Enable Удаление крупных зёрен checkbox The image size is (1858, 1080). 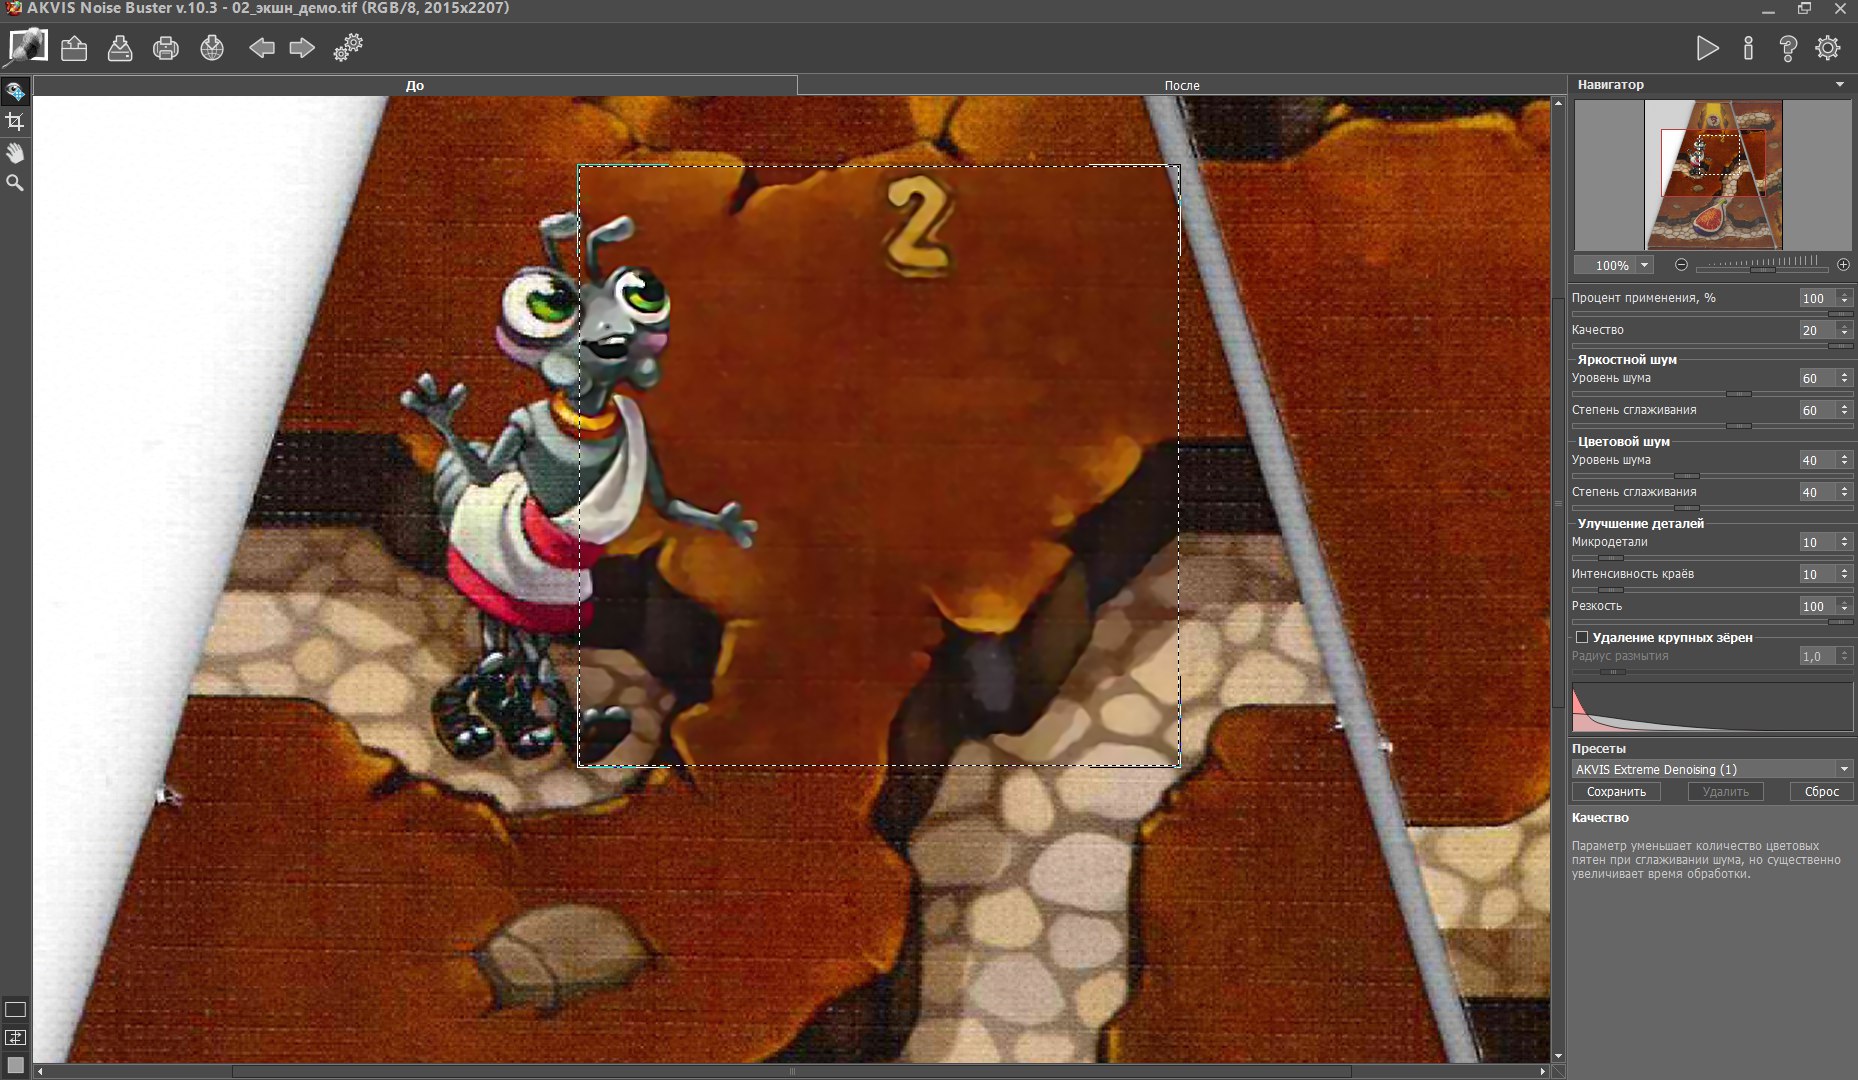tap(1582, 637)
